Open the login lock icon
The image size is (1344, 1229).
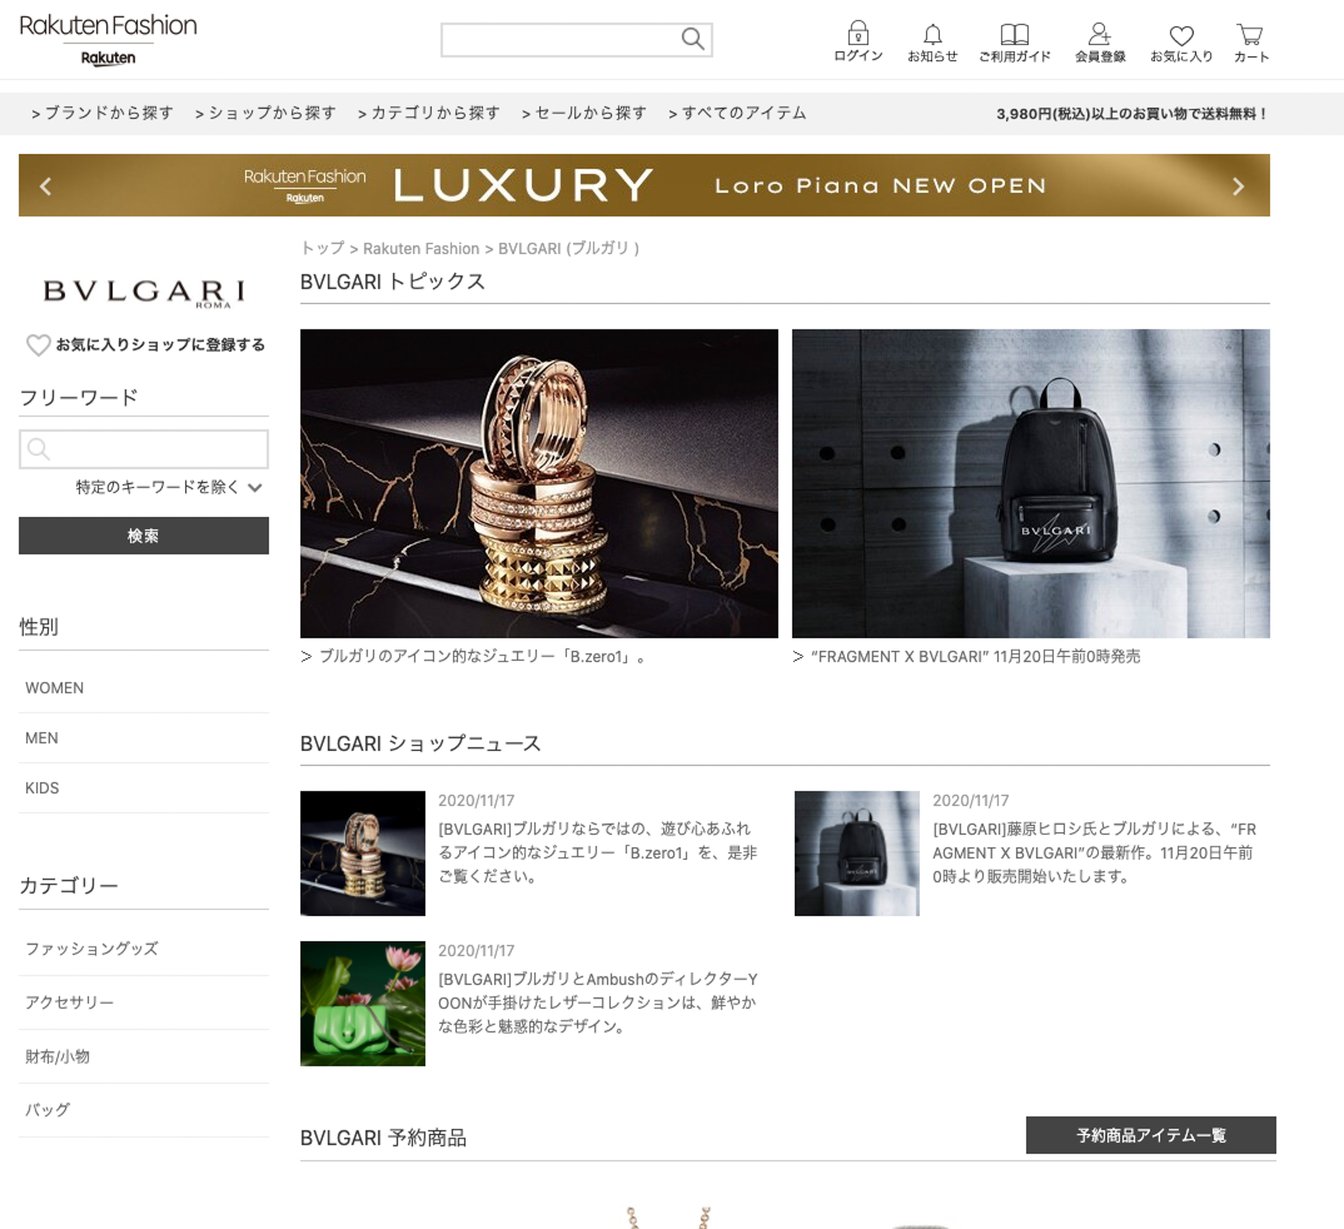tap(858, 34)
